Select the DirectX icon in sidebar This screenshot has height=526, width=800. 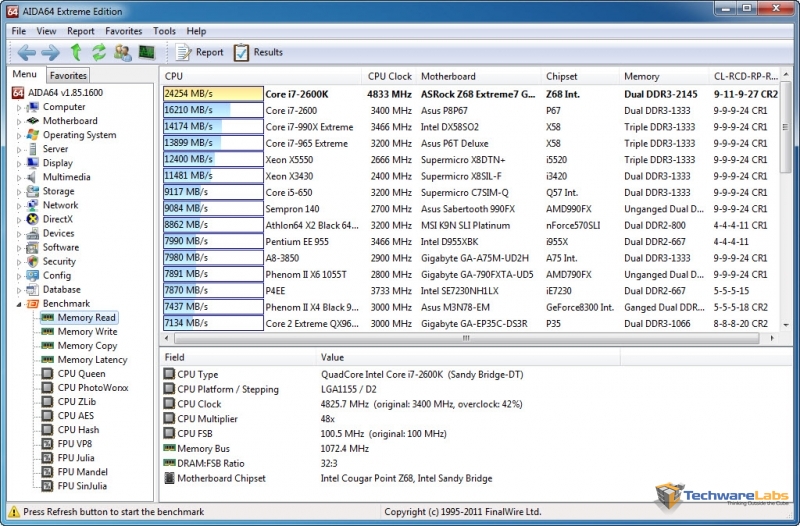(33, 219)
